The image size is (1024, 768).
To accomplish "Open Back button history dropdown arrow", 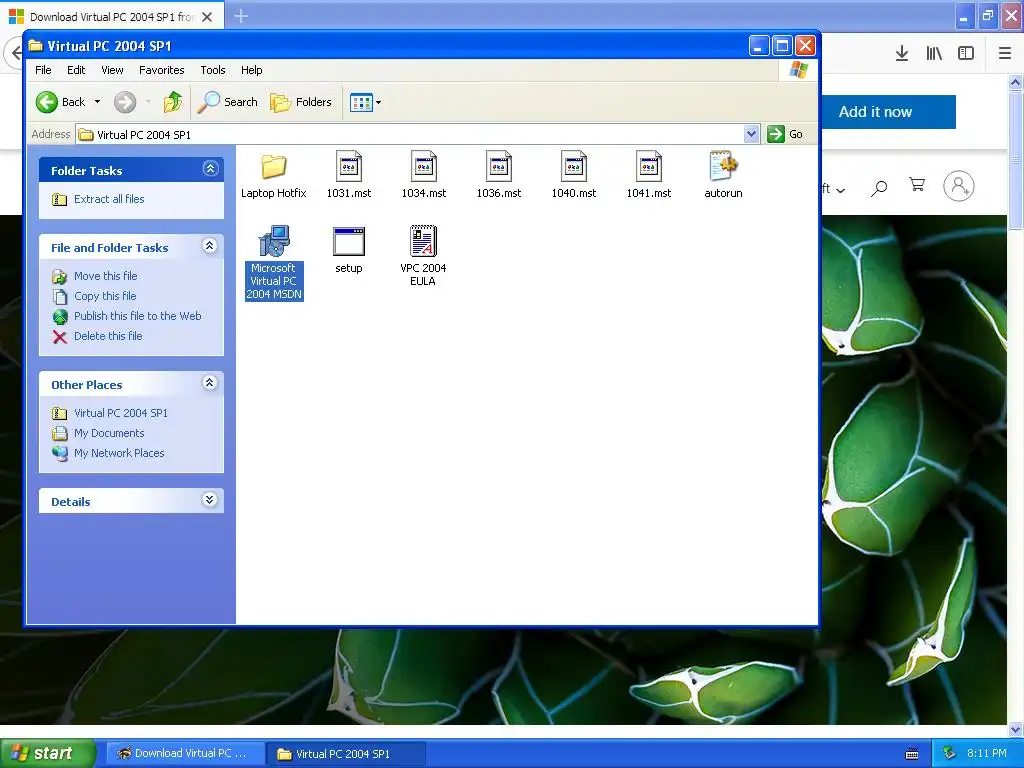I will point(97,102).
